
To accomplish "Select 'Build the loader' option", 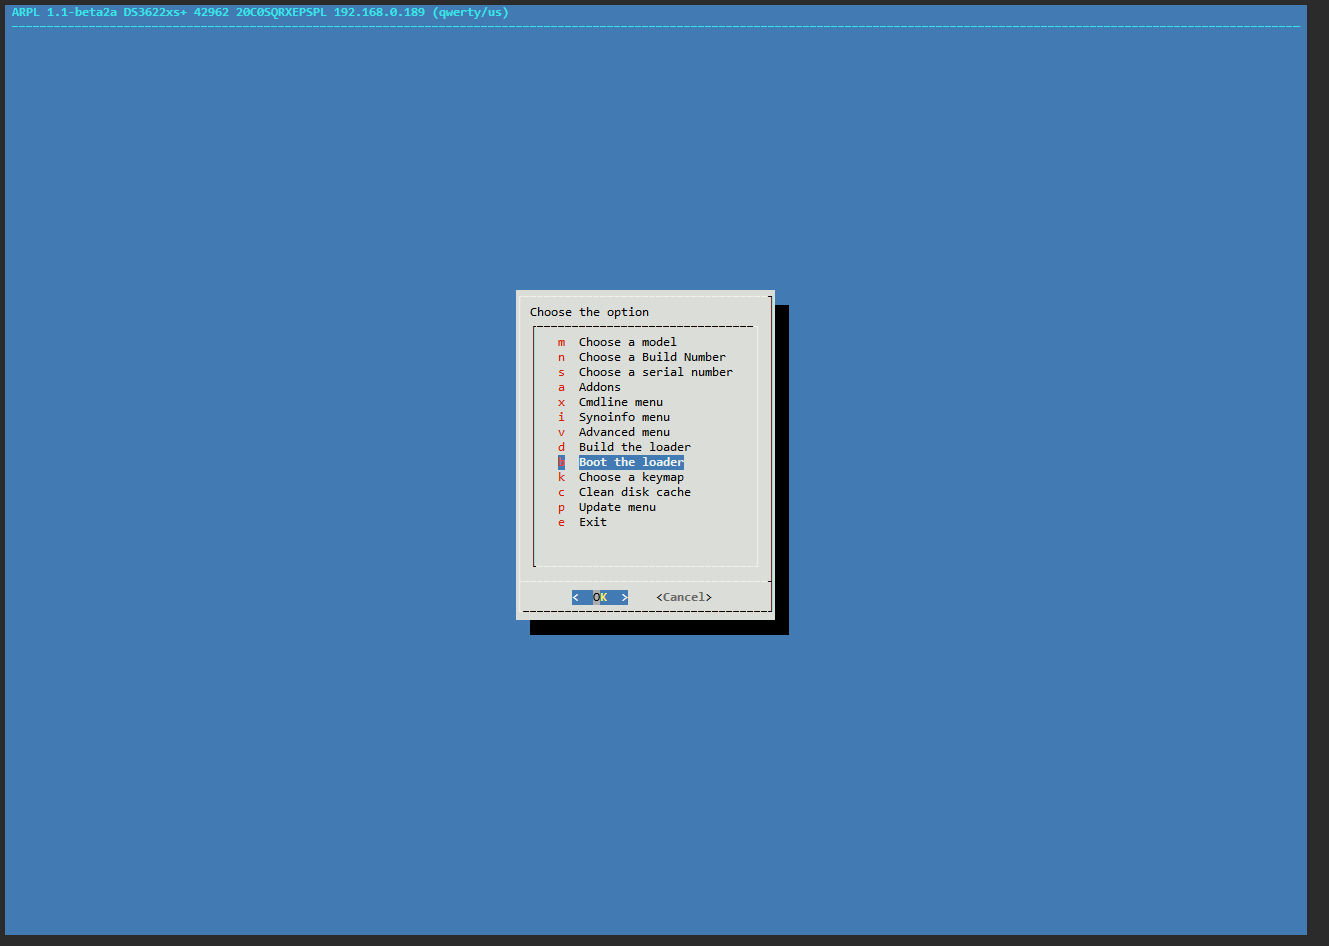I will pos(634,447).
